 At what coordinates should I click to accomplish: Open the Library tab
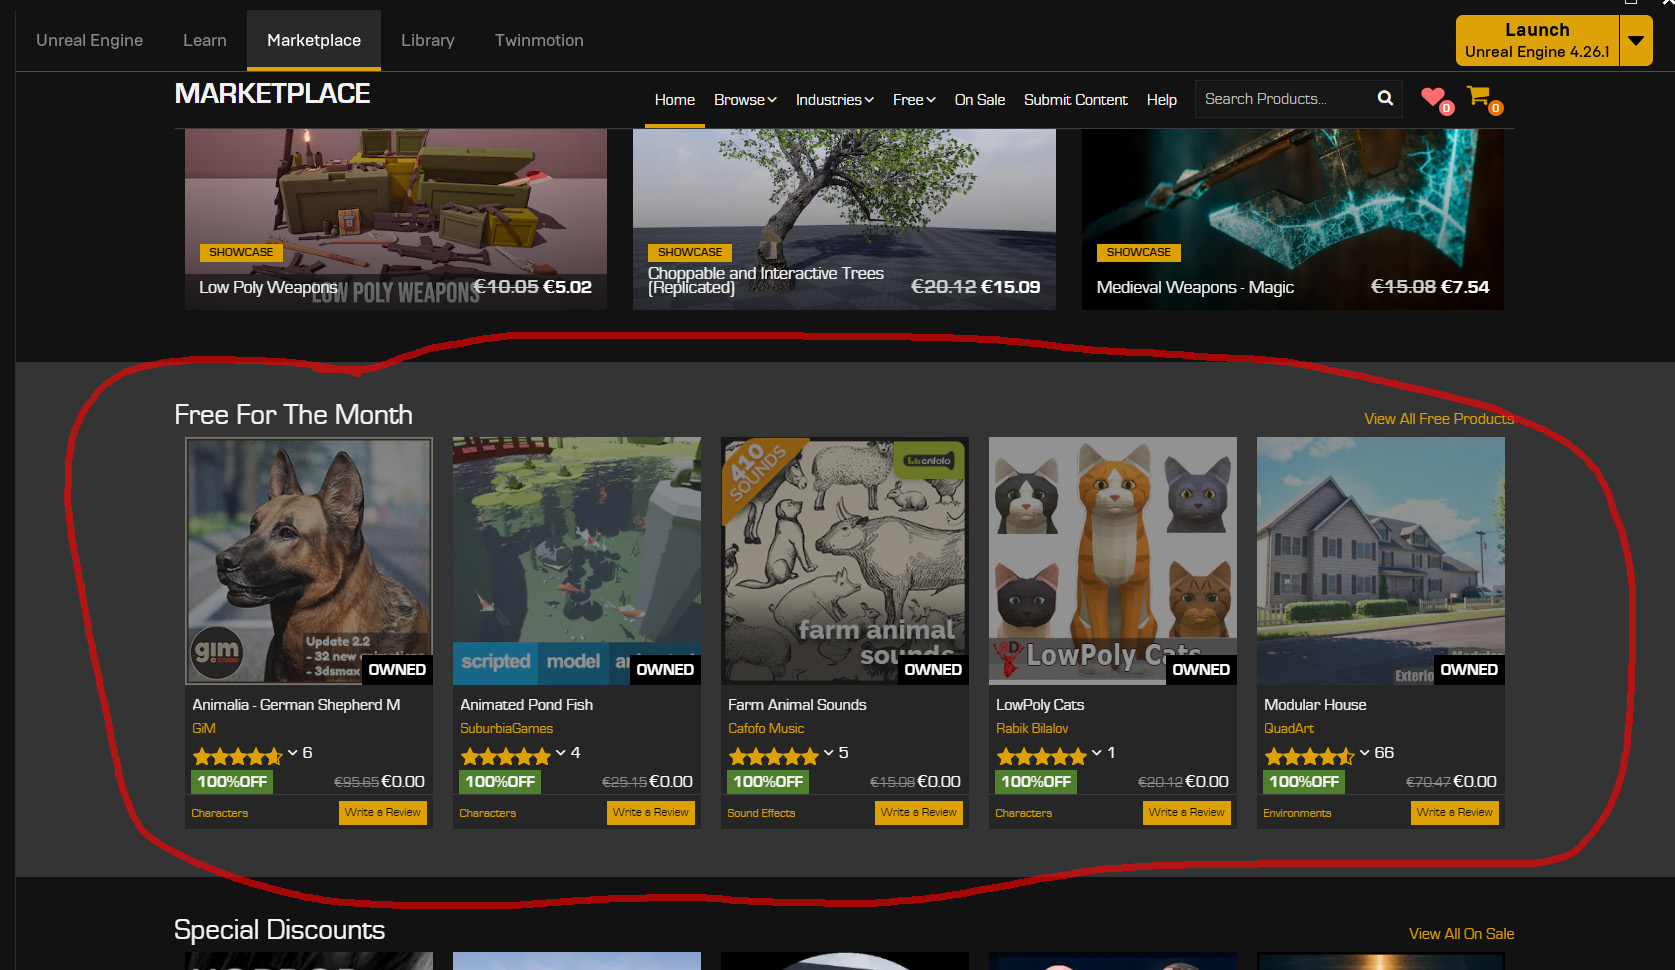click(x=428, y=40)
